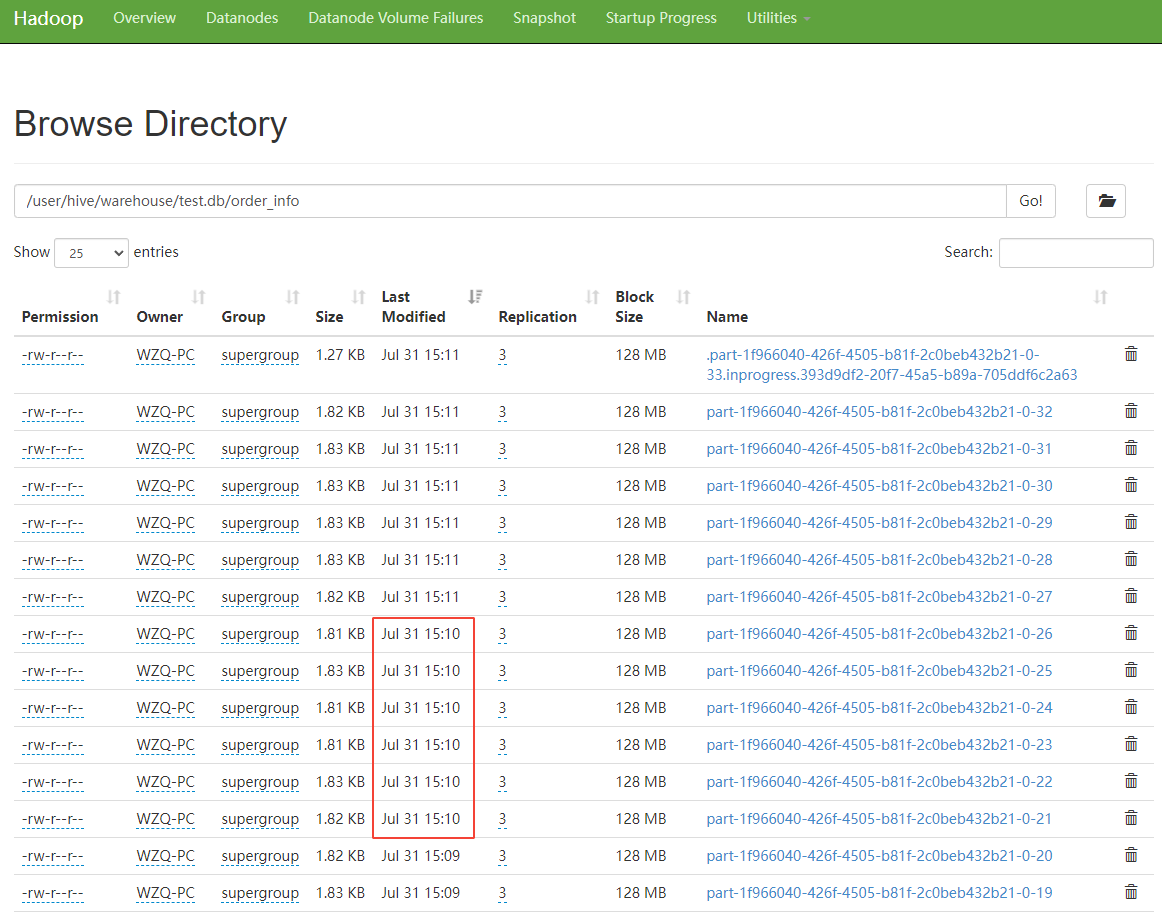Open file part-...-0-22
Screen dimensions: 1162x918
pyautogui.click(x=879, y=782)
